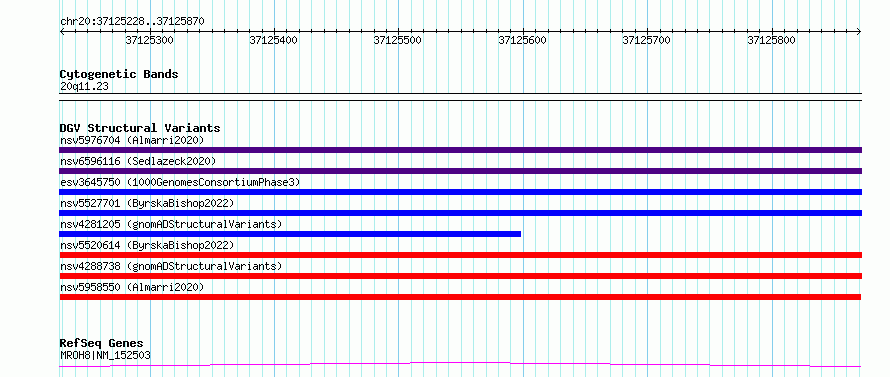Click the purple nsv5976704 variant bar
890x377 pixels.
[x=460, y=150]
